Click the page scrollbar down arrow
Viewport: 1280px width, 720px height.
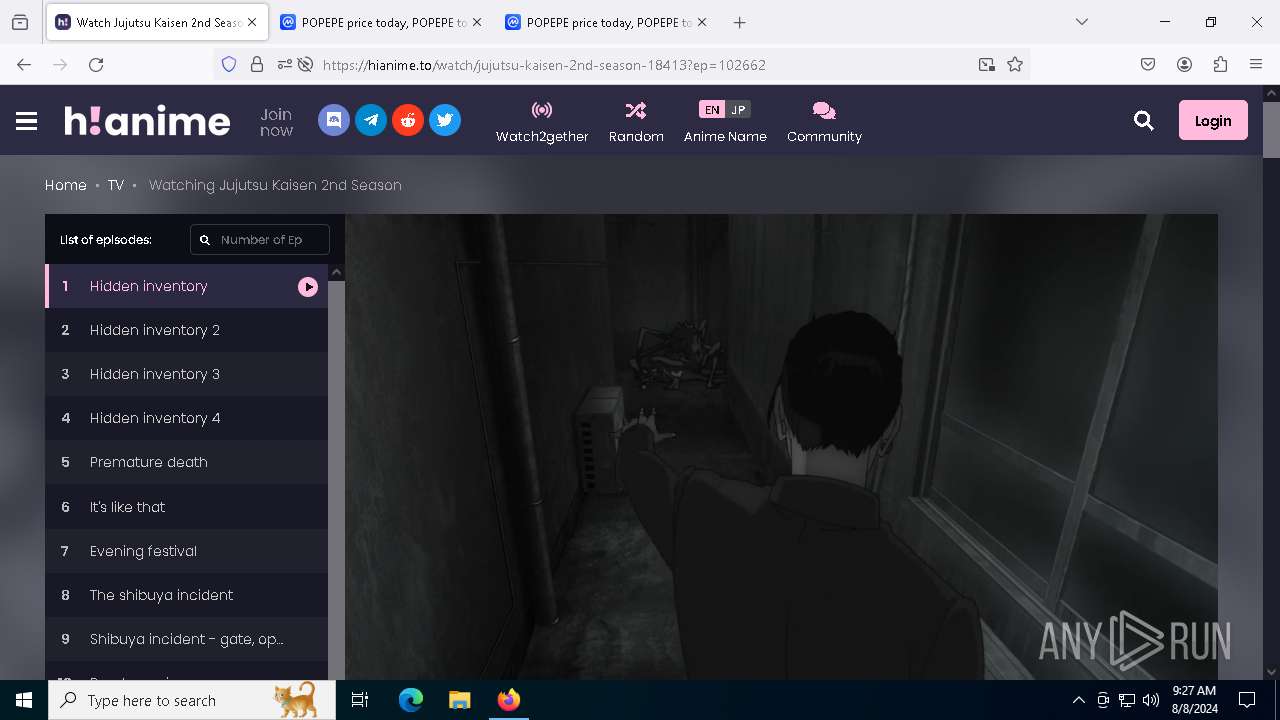1271,672
